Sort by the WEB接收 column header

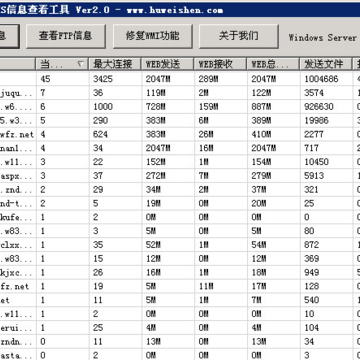[221, 64]
